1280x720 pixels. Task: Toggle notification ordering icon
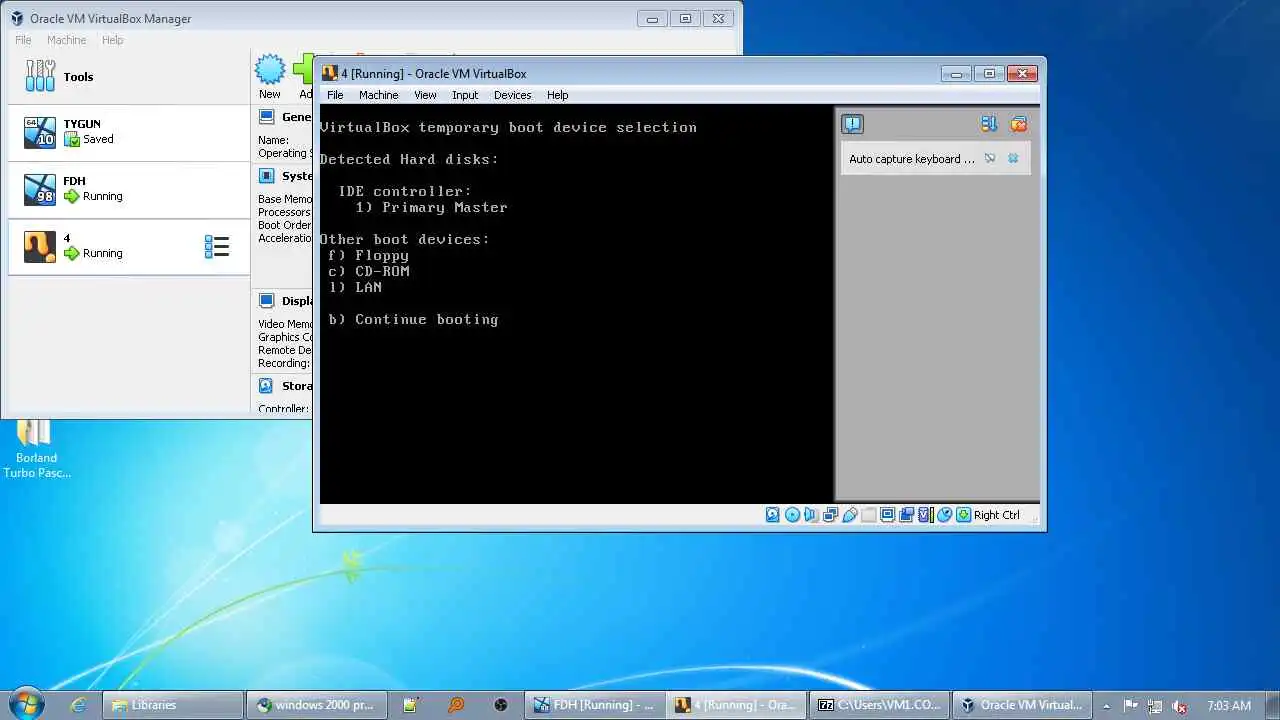click(989, 124)
